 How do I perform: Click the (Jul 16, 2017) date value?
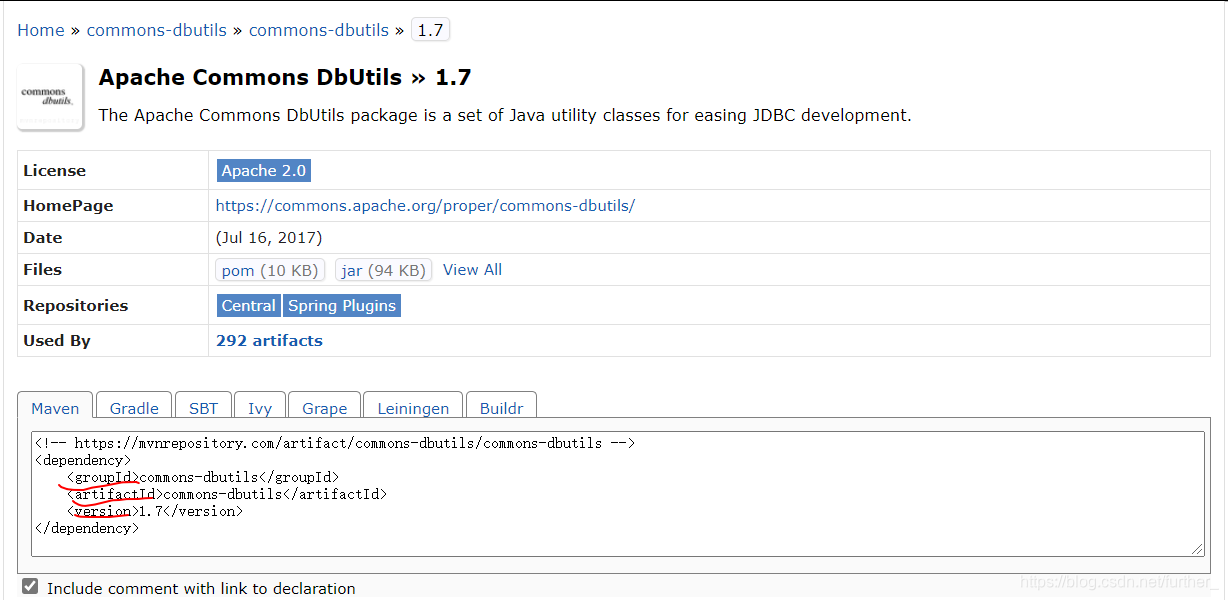[269, 238]
